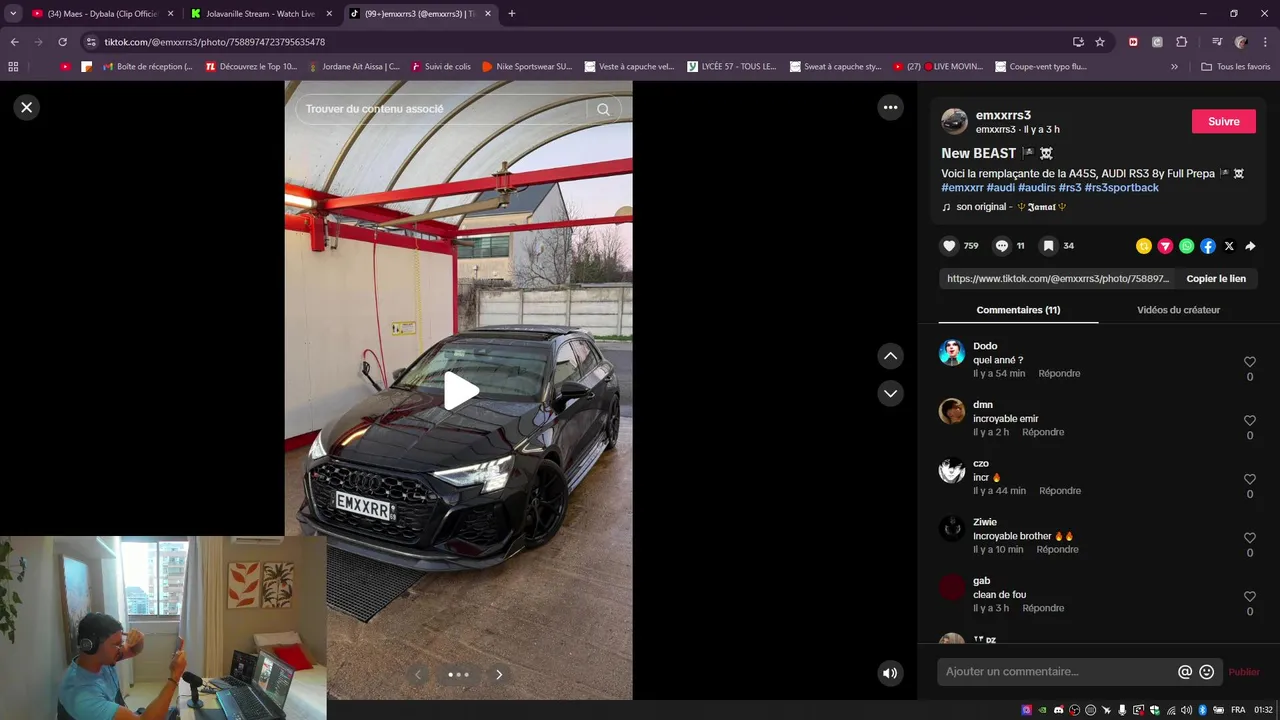Like dmn's comment

(1250, 421)
